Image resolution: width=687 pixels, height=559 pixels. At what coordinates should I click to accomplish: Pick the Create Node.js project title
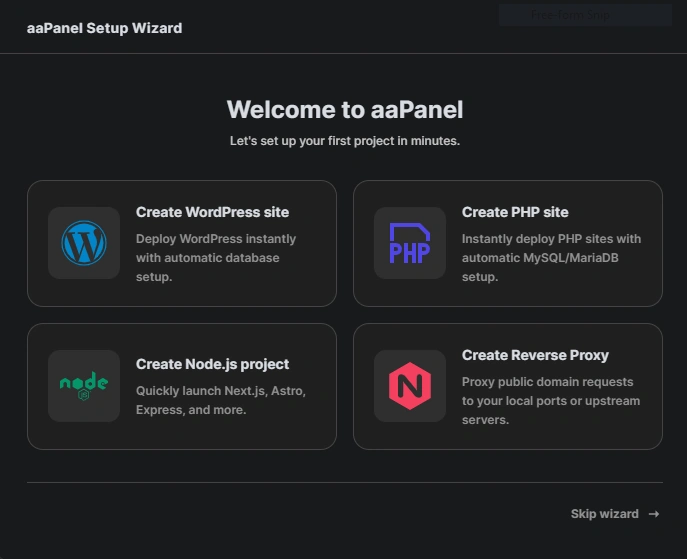click(x=212, y=364)
